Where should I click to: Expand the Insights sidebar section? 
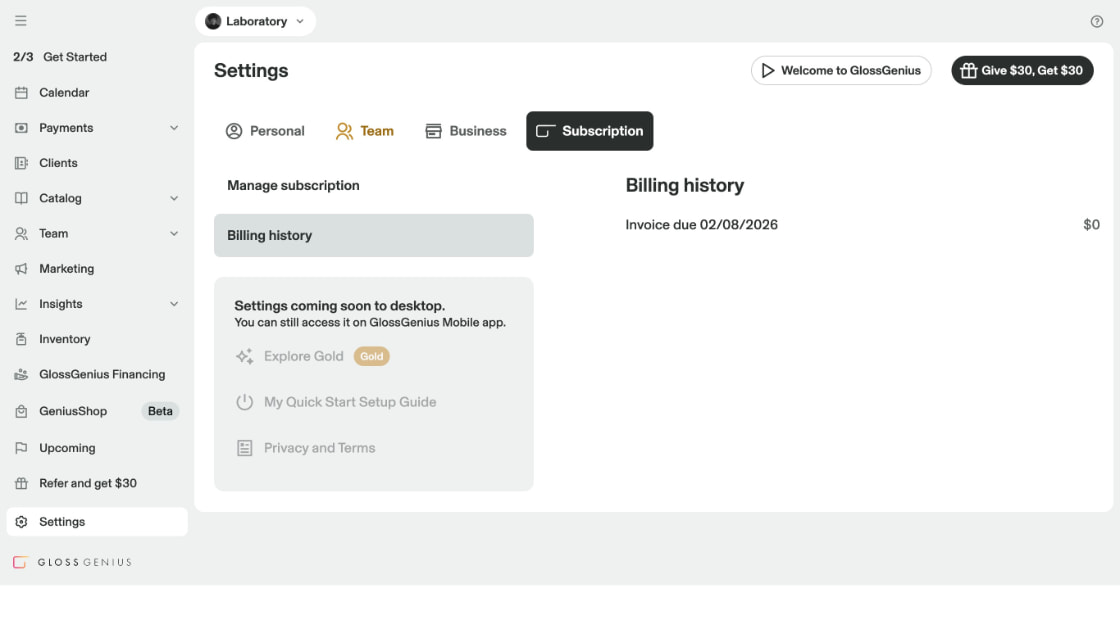[x=174, y=304]
